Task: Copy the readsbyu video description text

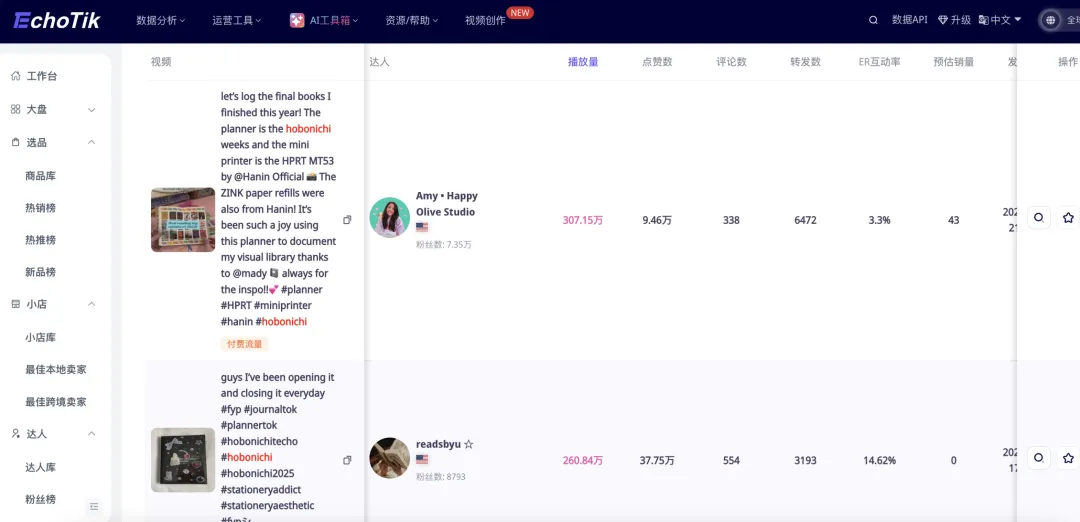Action: click(x=347, y=460)
